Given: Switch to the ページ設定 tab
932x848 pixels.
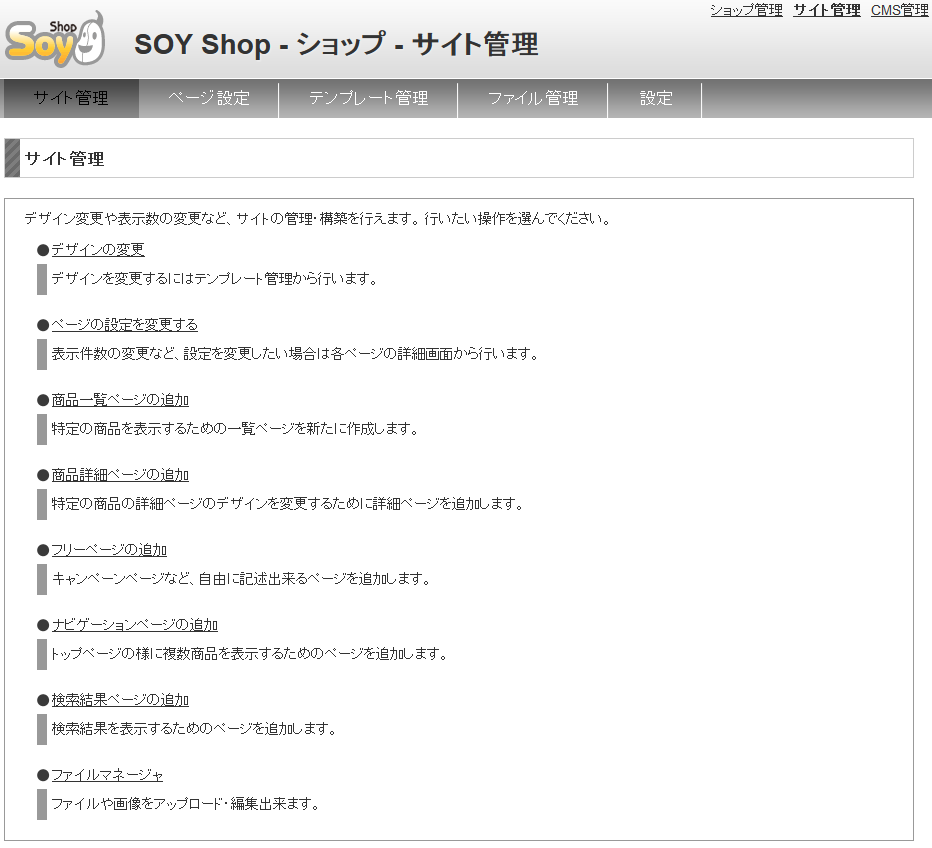Looking at the screenshot, I should [x=209, y=98].
